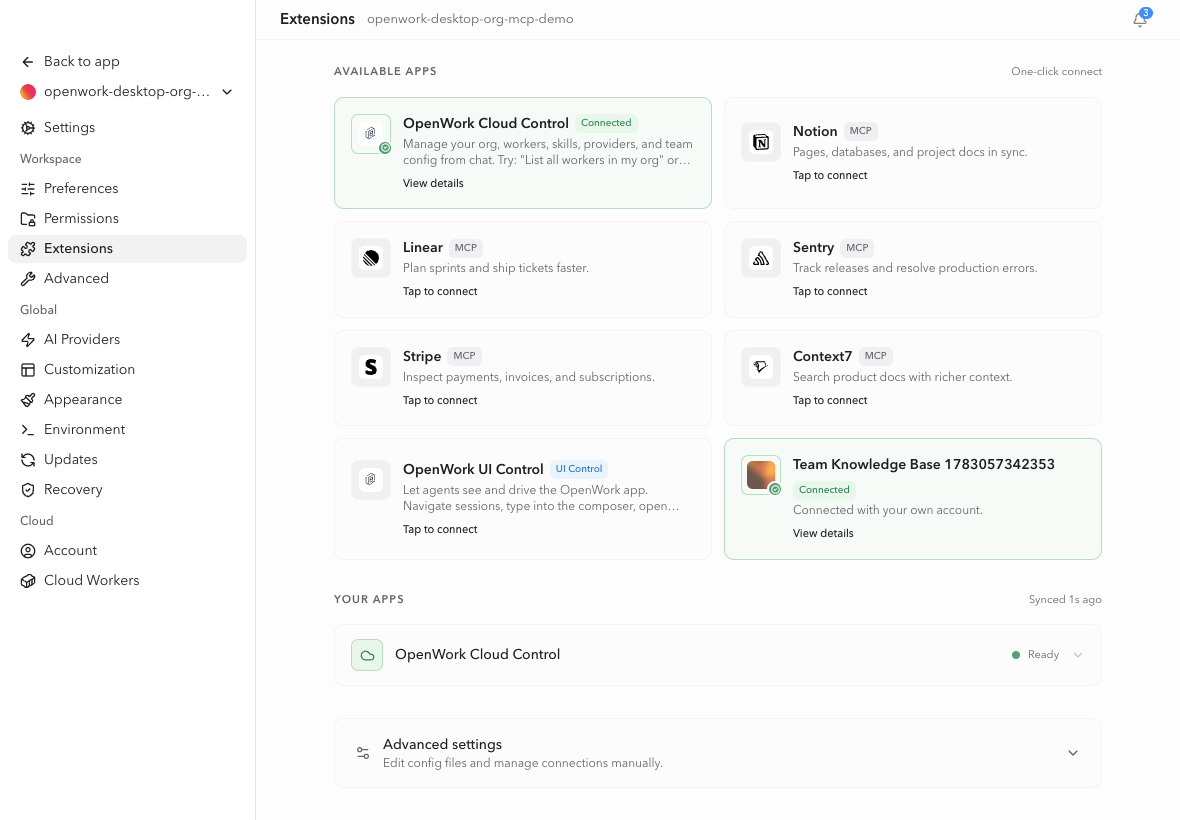Click the Context7 app logo
1180x820 pixels.
pos(761,367)
